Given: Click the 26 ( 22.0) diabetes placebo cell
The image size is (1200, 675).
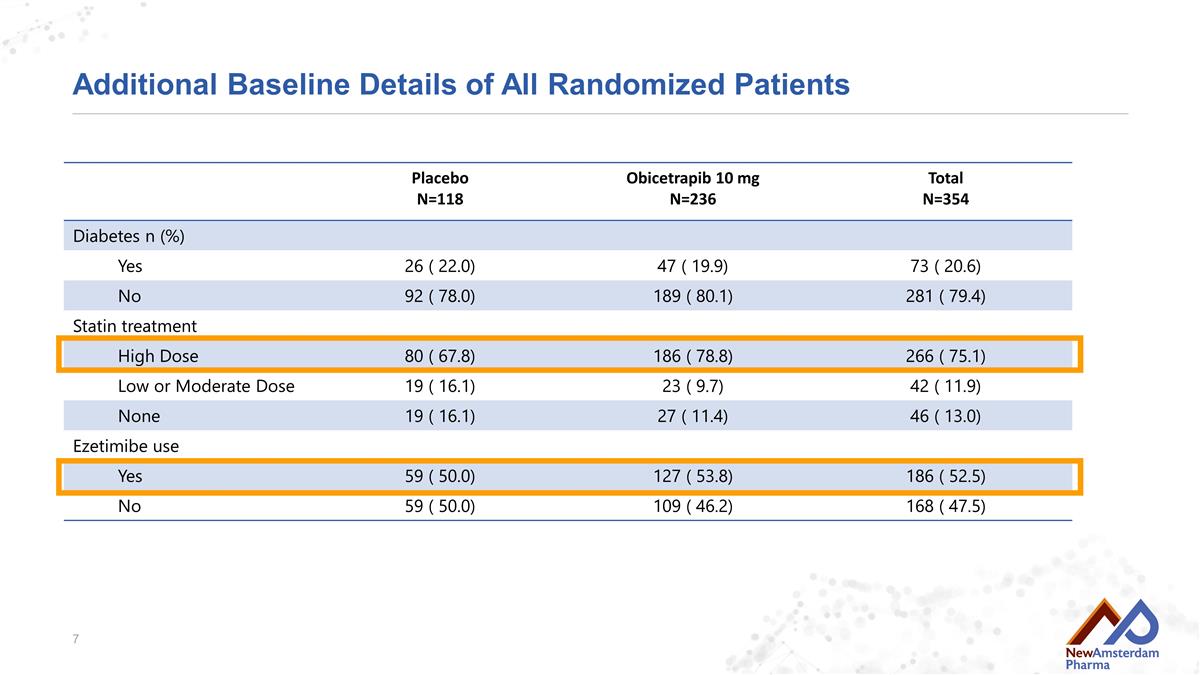Looking at the screenshot, I should (x=440, y=266).
